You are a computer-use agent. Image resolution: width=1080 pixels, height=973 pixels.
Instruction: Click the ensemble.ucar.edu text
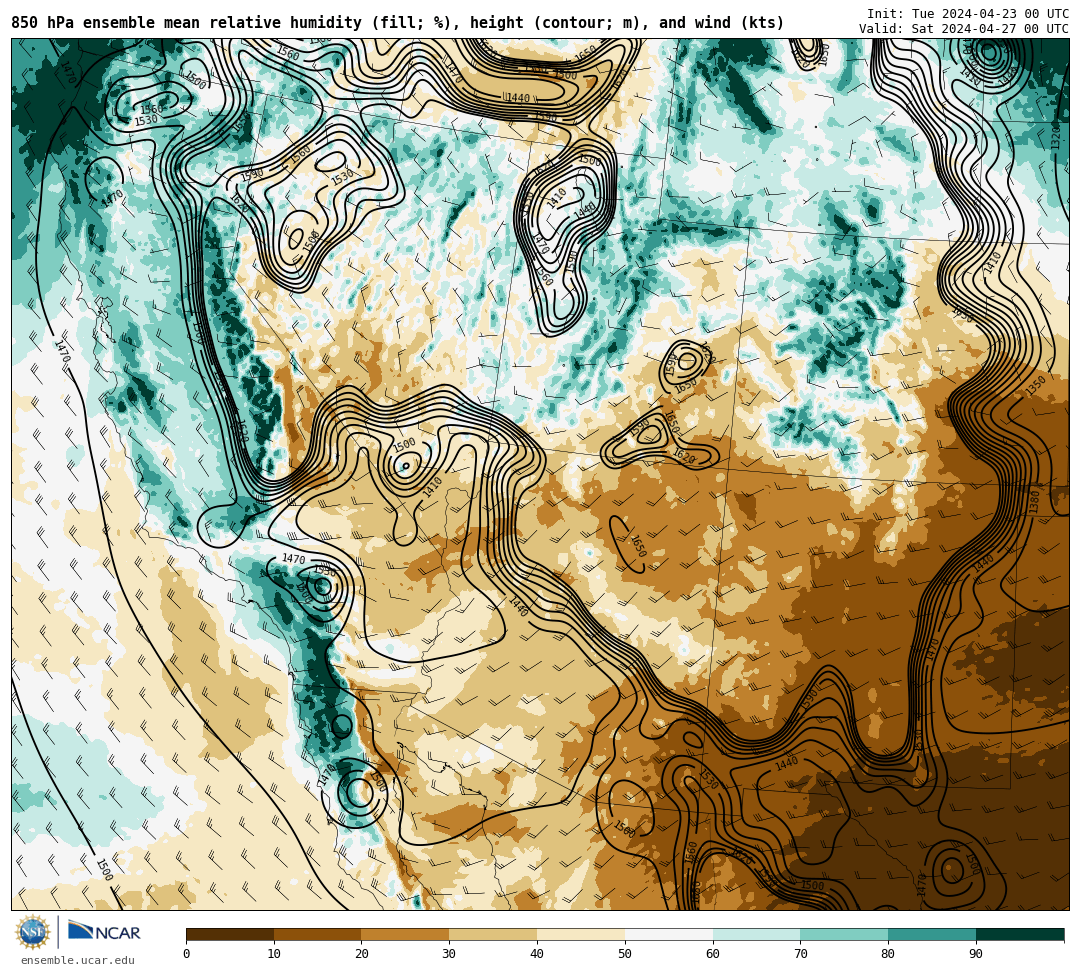[78, 960]
